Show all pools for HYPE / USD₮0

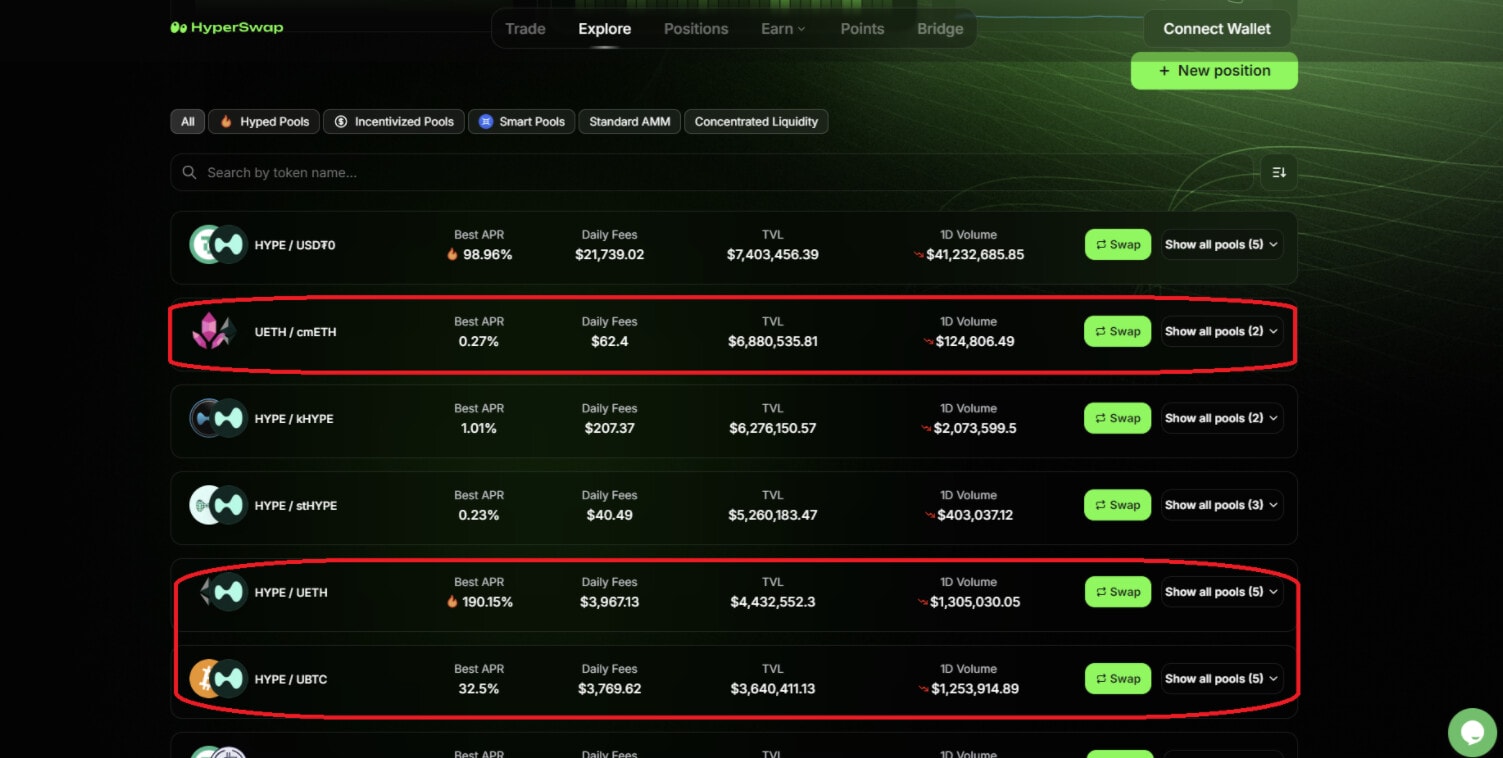(x=1222, y=245)
